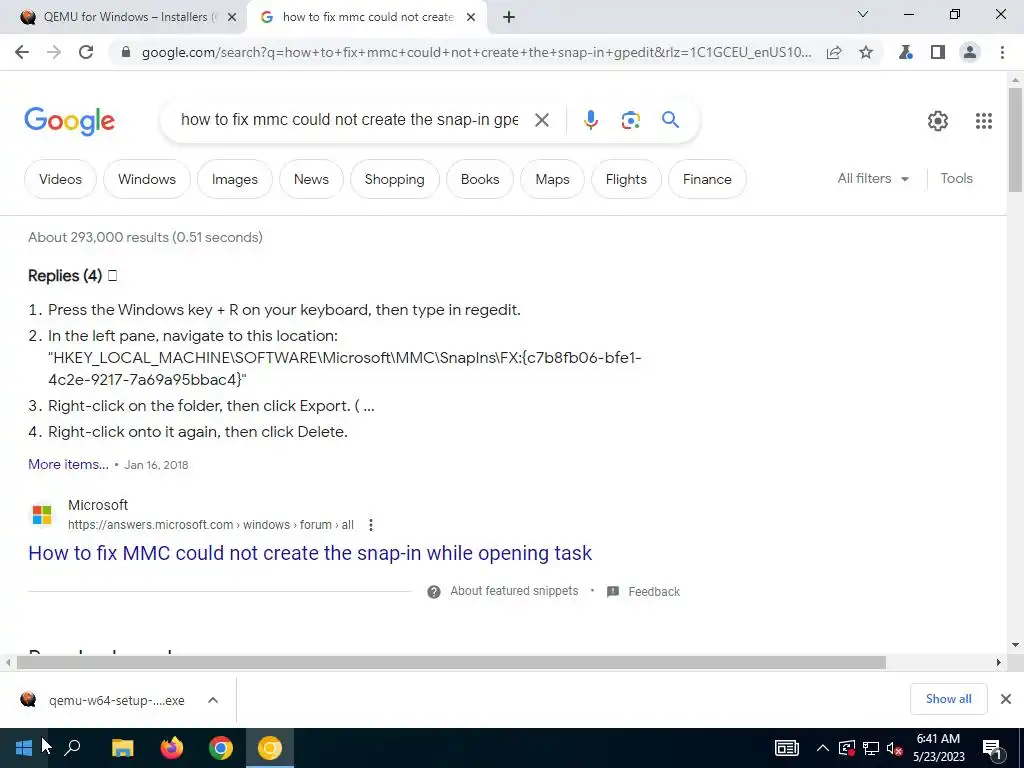Open the browser side panel

click(938, 52)
